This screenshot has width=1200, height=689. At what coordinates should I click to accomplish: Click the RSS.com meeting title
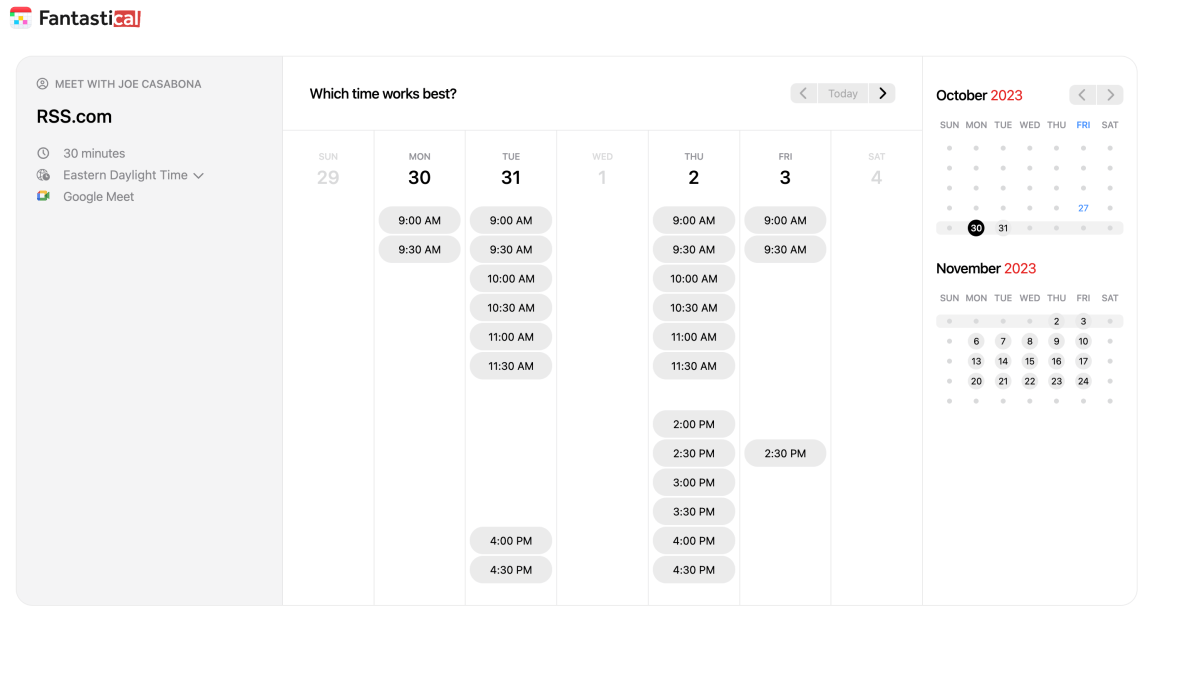tap(74, 116)
